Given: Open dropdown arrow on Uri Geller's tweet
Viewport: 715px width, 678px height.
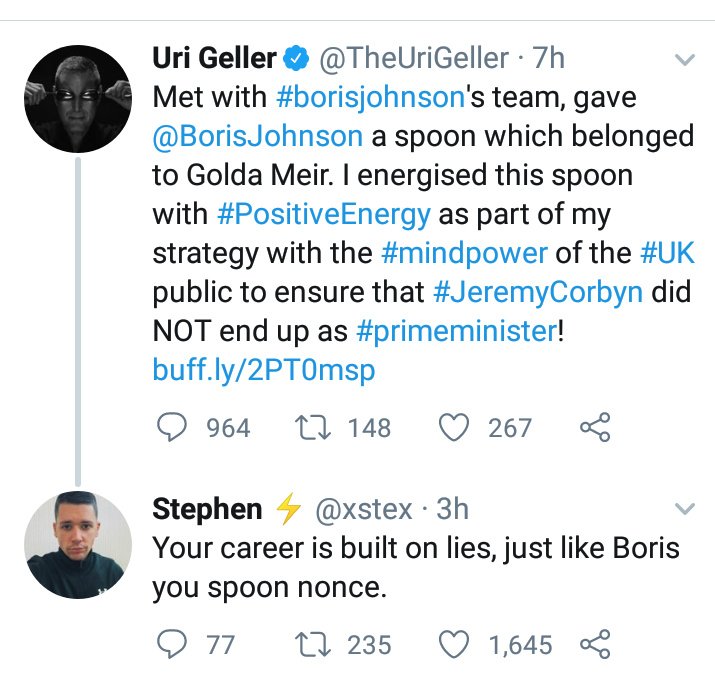Looking at the screenshot, I should (x=685, y=61).
